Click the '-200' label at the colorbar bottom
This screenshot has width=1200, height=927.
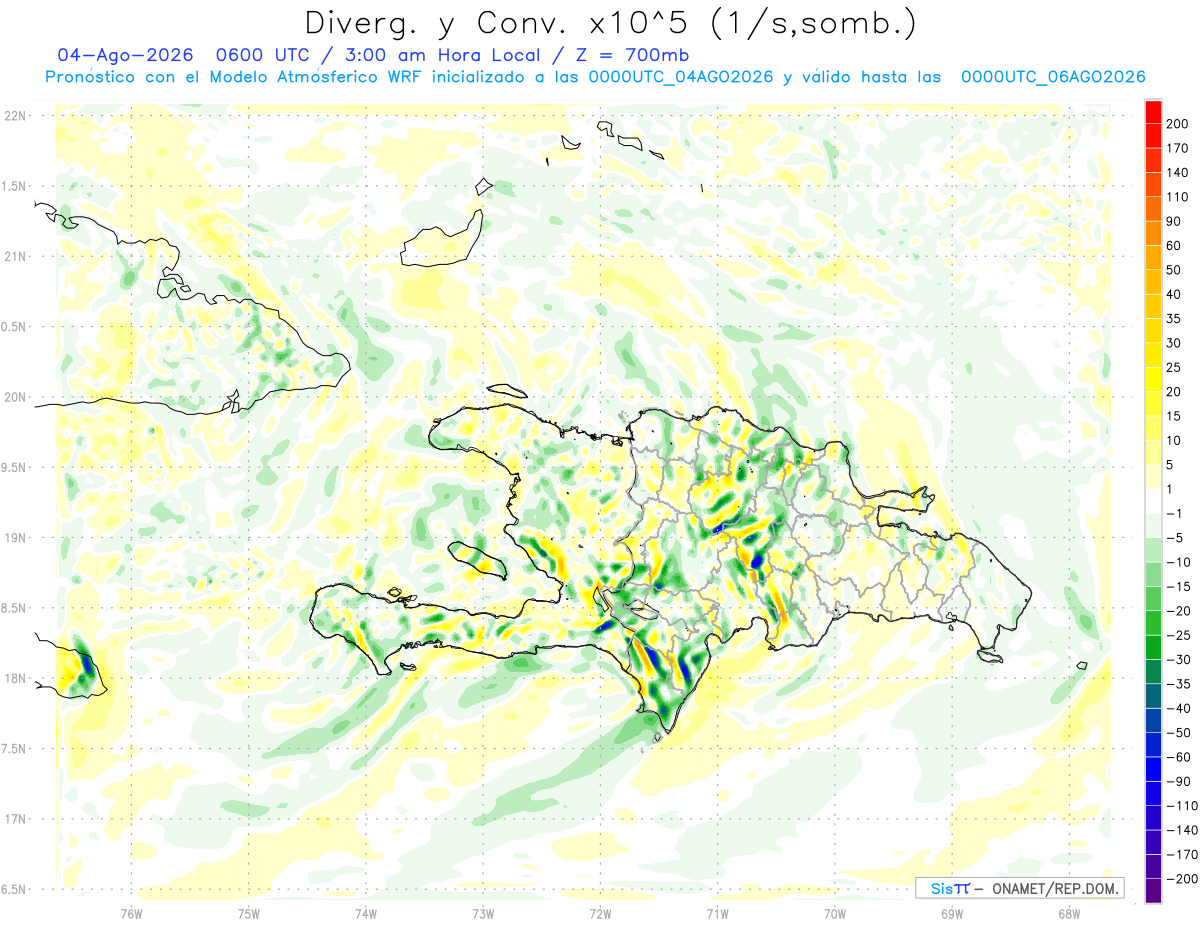pyautogui.click(x=1181, y=878)
